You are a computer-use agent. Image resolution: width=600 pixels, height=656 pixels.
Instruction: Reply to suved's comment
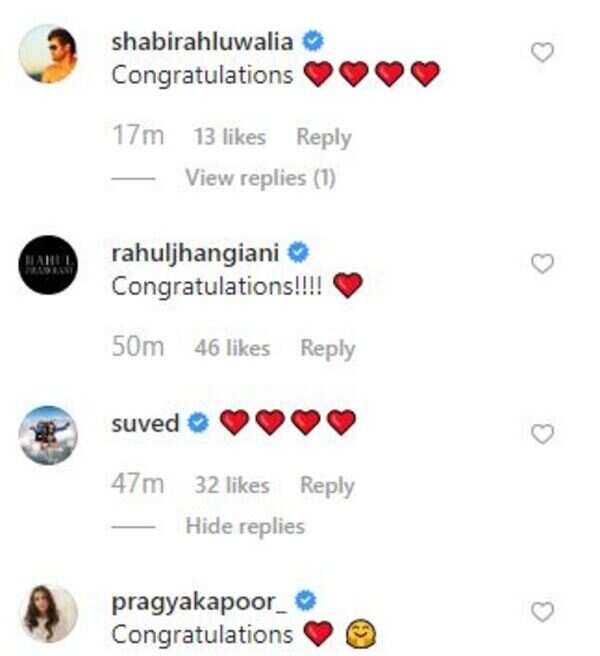pos(327,485)
